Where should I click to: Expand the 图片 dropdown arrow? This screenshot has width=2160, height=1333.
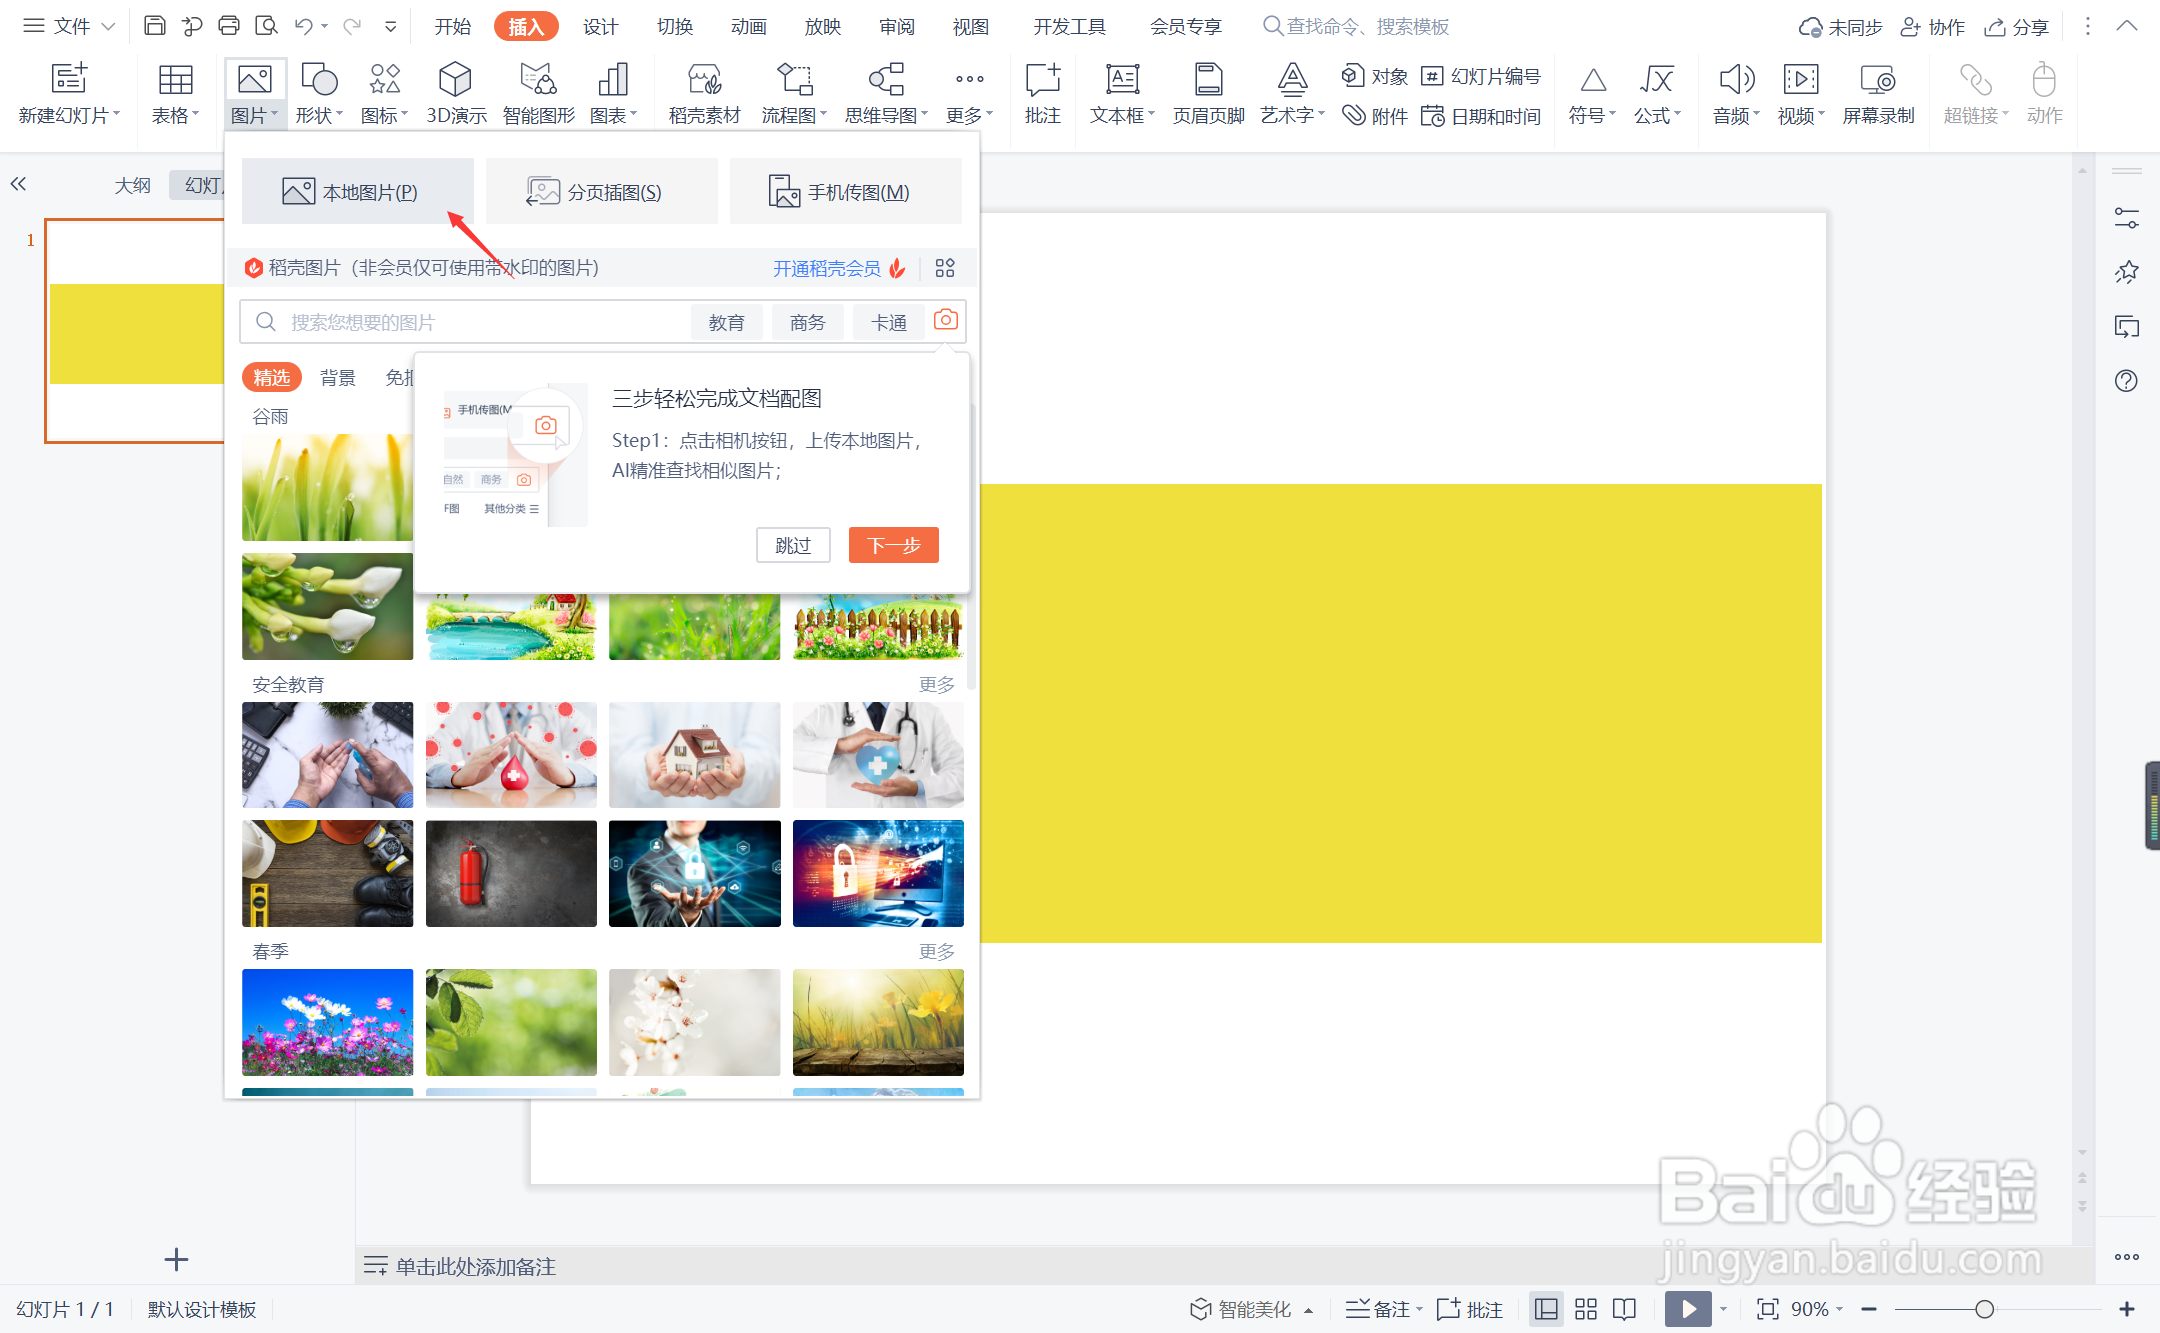(275, 114)
